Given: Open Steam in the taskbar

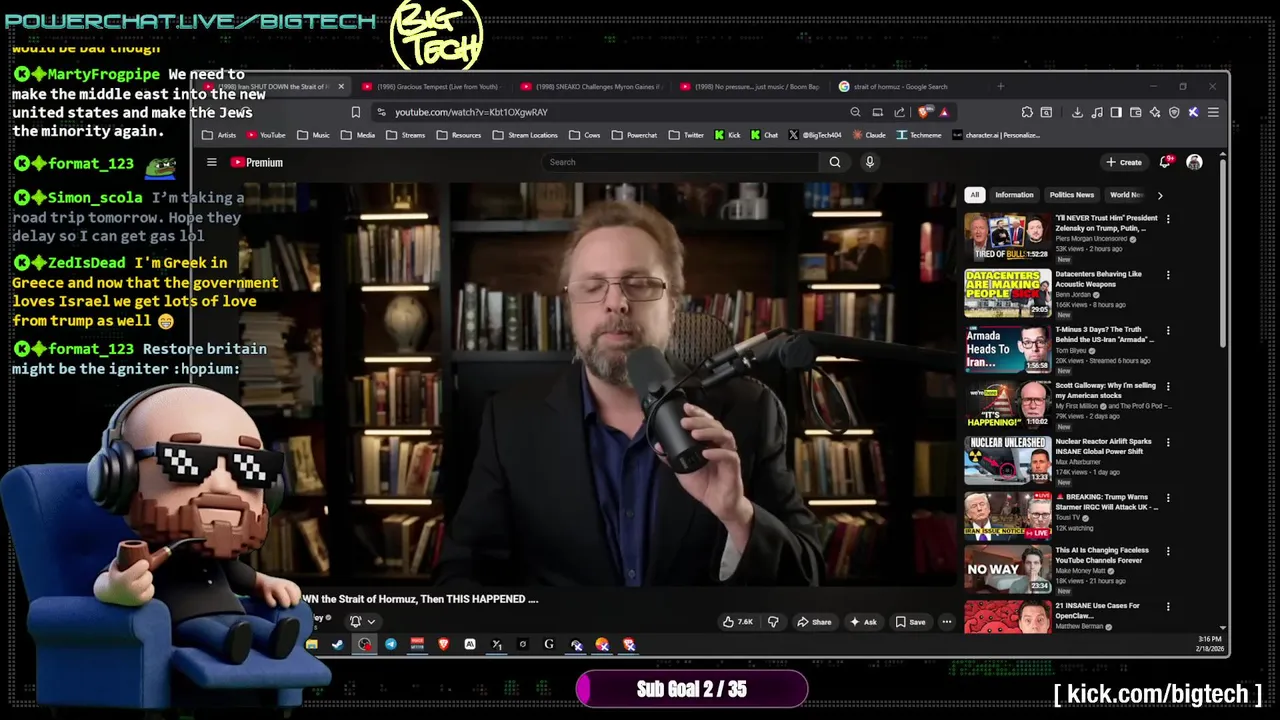Looking at the screenshot, I should pyautogui.click(x=337, y=645).
